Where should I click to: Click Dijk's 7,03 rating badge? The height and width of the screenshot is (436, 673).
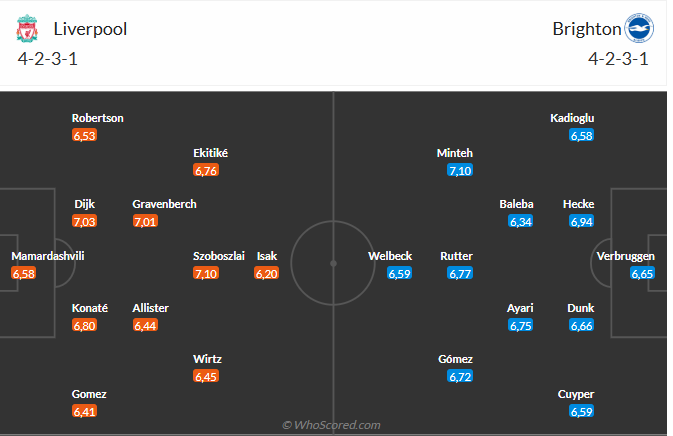click(84, 221)
